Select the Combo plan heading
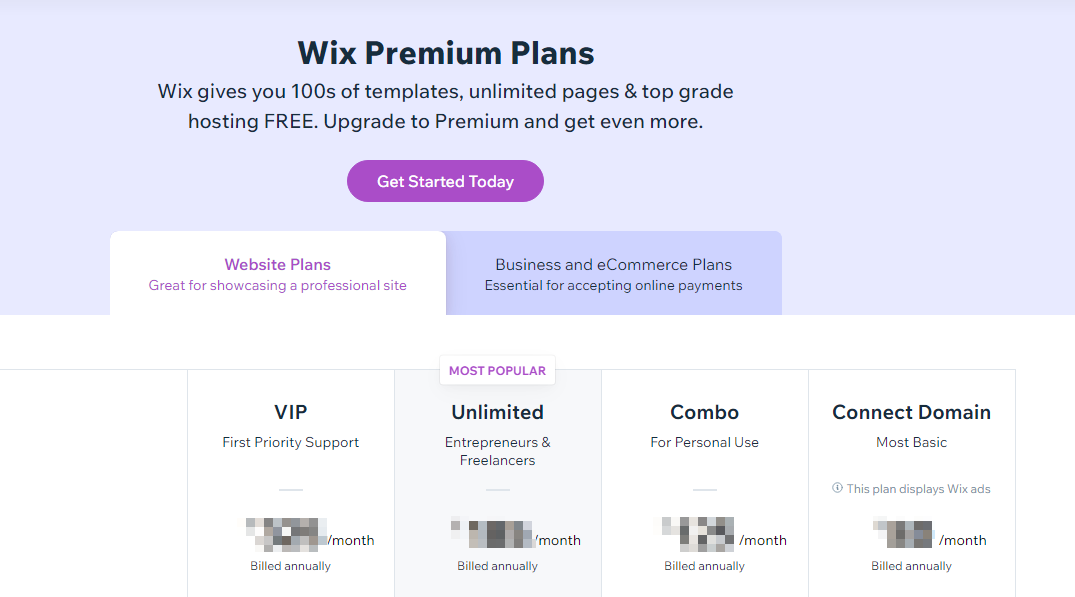The image size is (1075, 597). click(x=704, y=412)
